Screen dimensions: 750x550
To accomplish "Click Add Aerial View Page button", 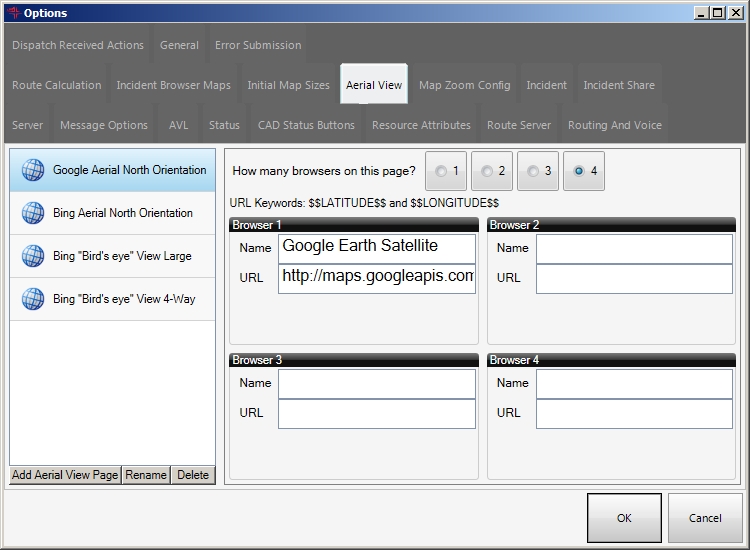I will click(65, 475).
